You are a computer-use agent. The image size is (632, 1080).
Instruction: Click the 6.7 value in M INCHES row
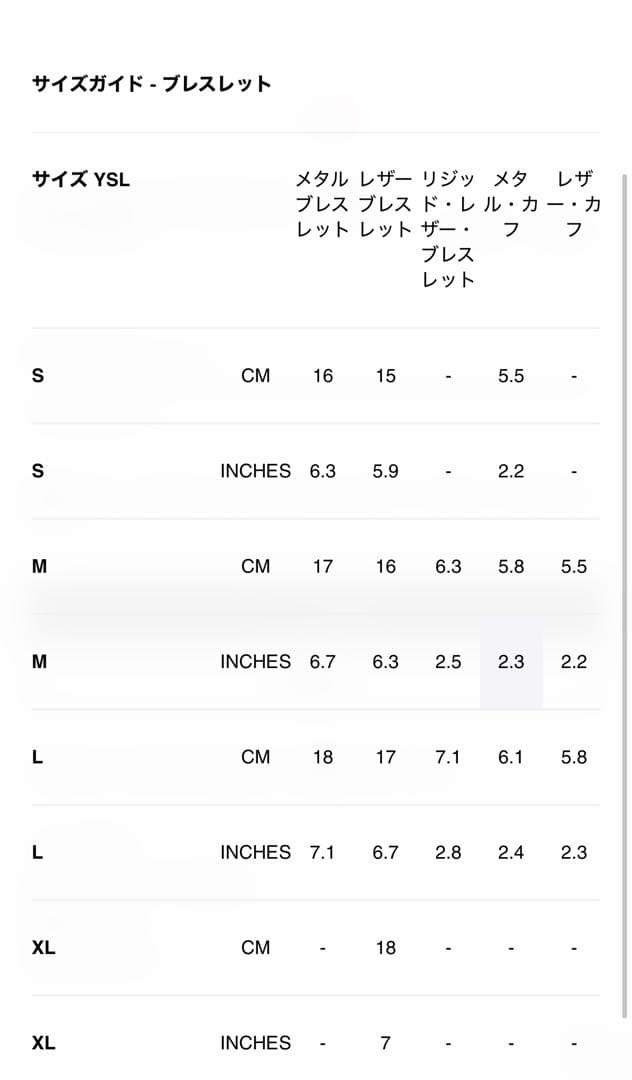pos(322,662)
